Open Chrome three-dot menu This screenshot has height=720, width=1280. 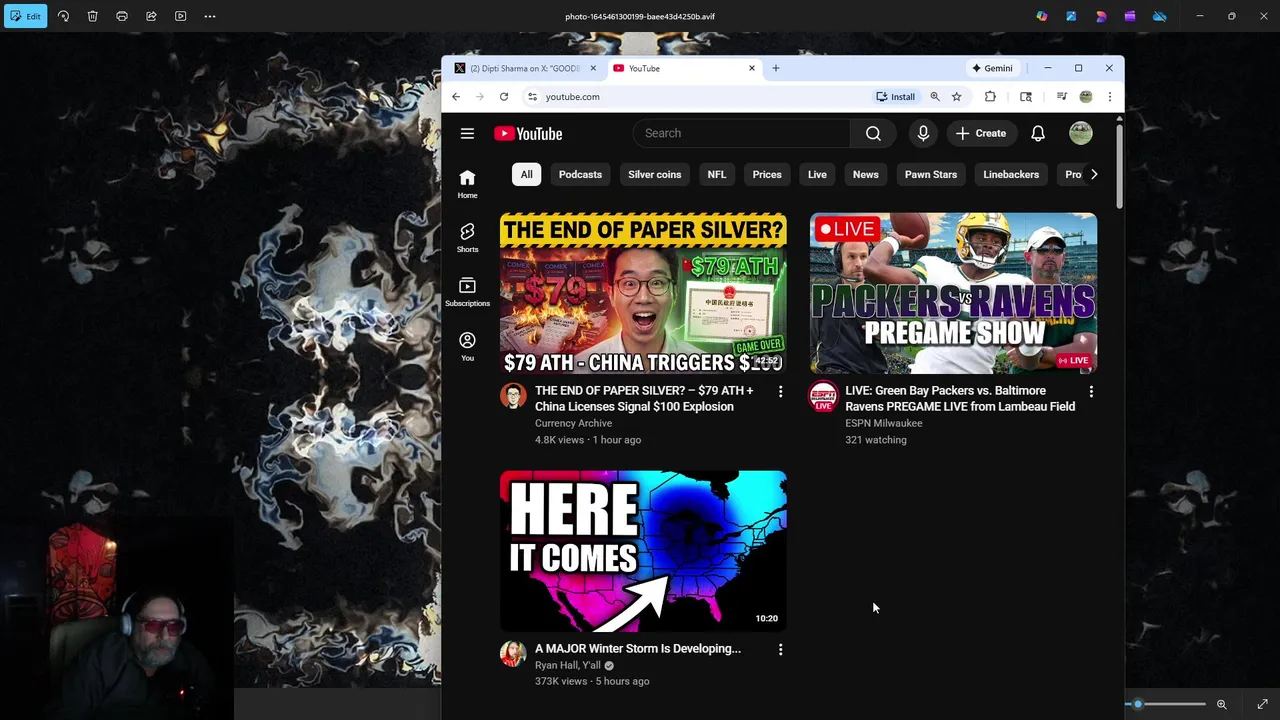1109,97
